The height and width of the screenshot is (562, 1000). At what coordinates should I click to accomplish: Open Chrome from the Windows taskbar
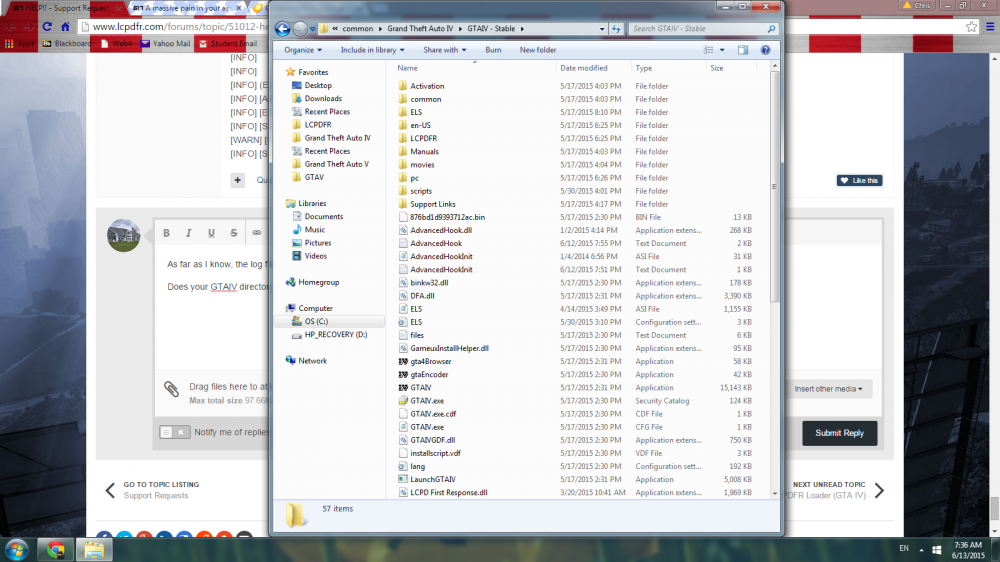55,549
